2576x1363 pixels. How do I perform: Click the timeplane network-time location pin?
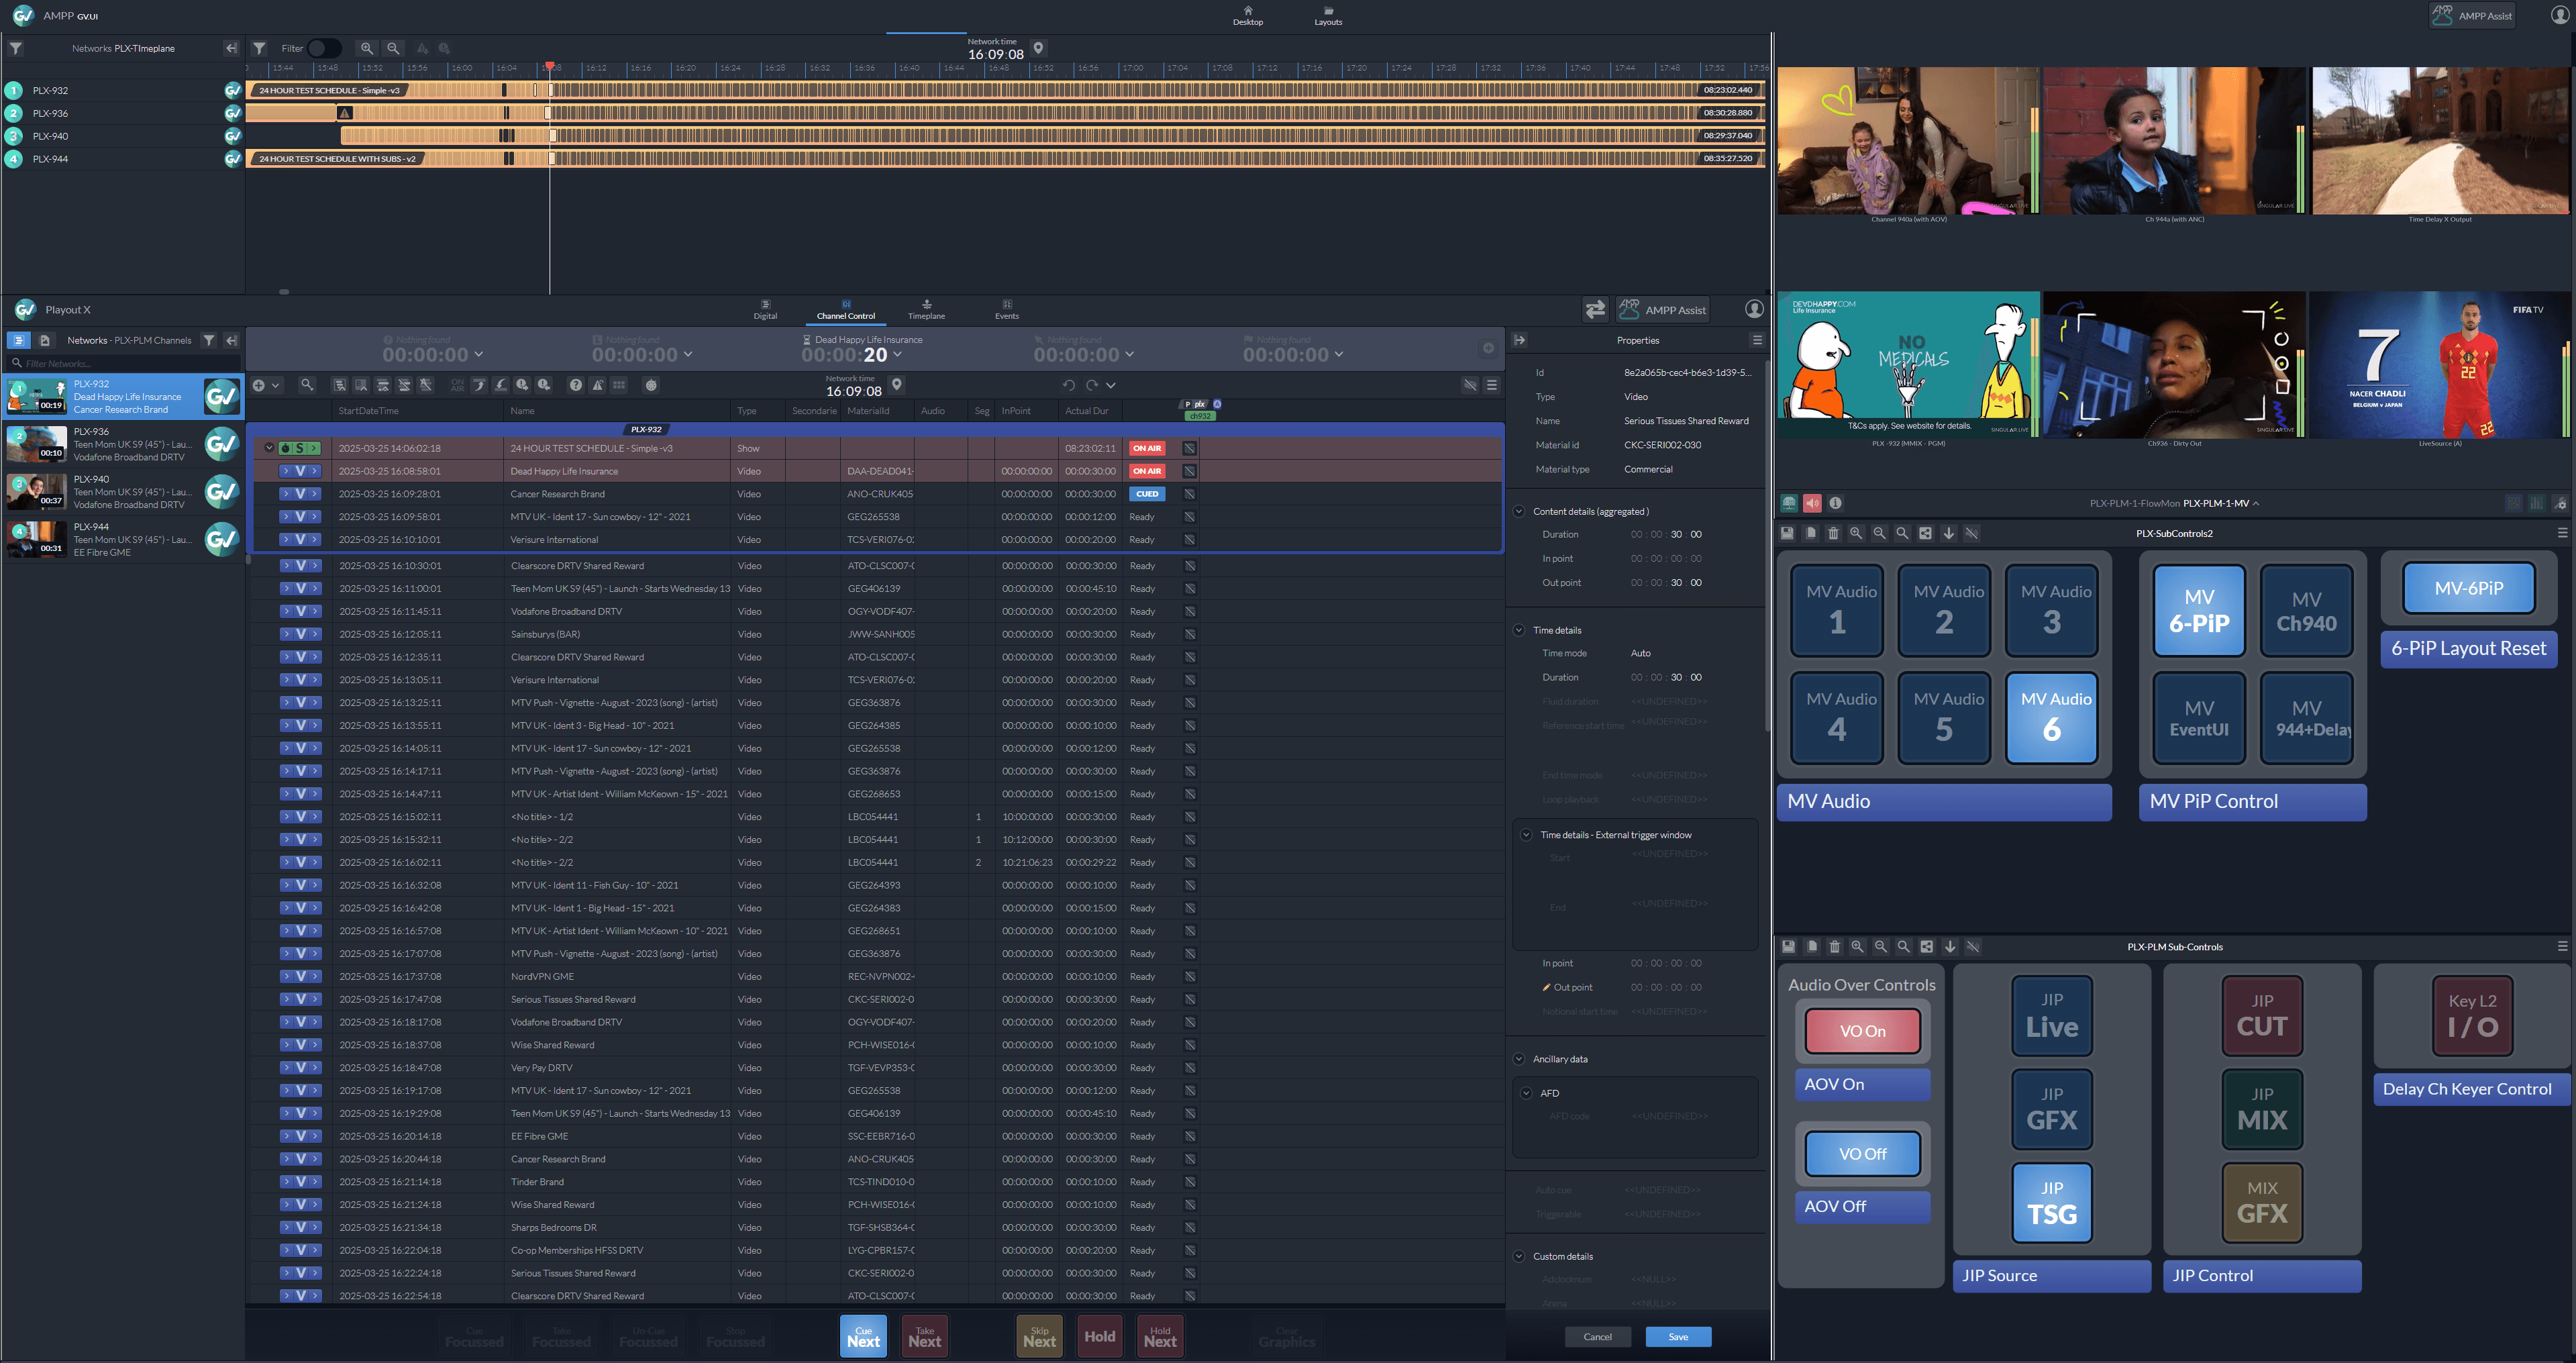1038,48
